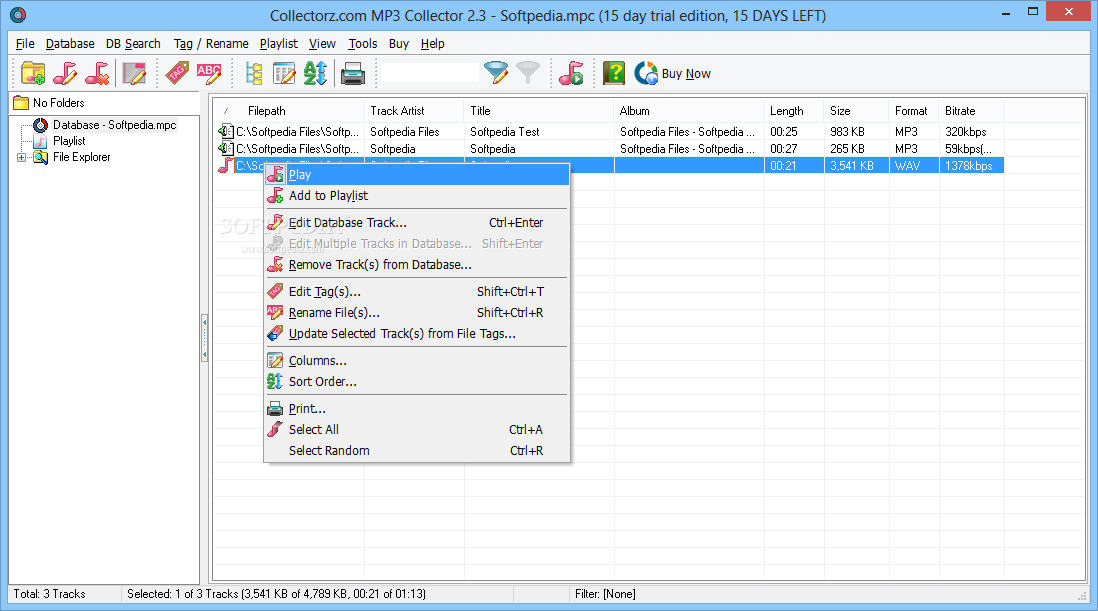The width and height of the screenshot is (1098, 611).
Task: Expand the File Explorer tree node
Action: (x=22, y=157)
